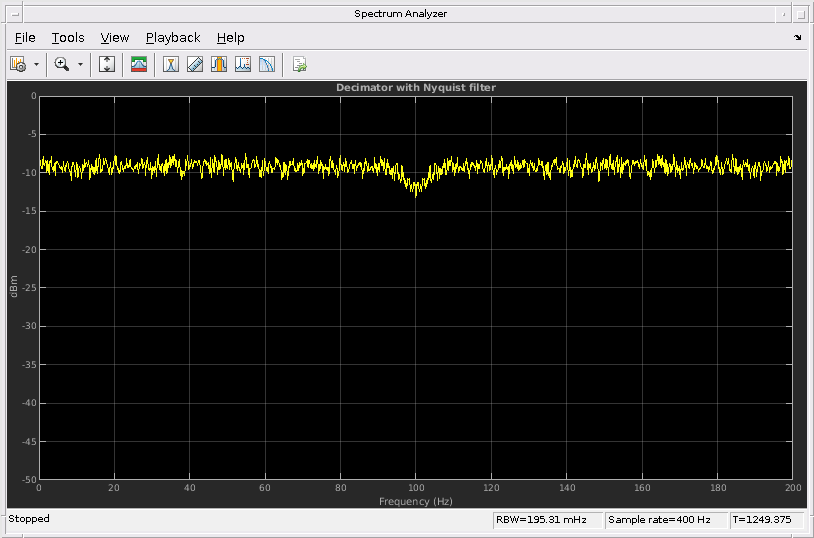Image resolution: width=814 pixels, height=538 pixels.
Task: Select the Zoom In tool
Action: [x=62, y=64]
